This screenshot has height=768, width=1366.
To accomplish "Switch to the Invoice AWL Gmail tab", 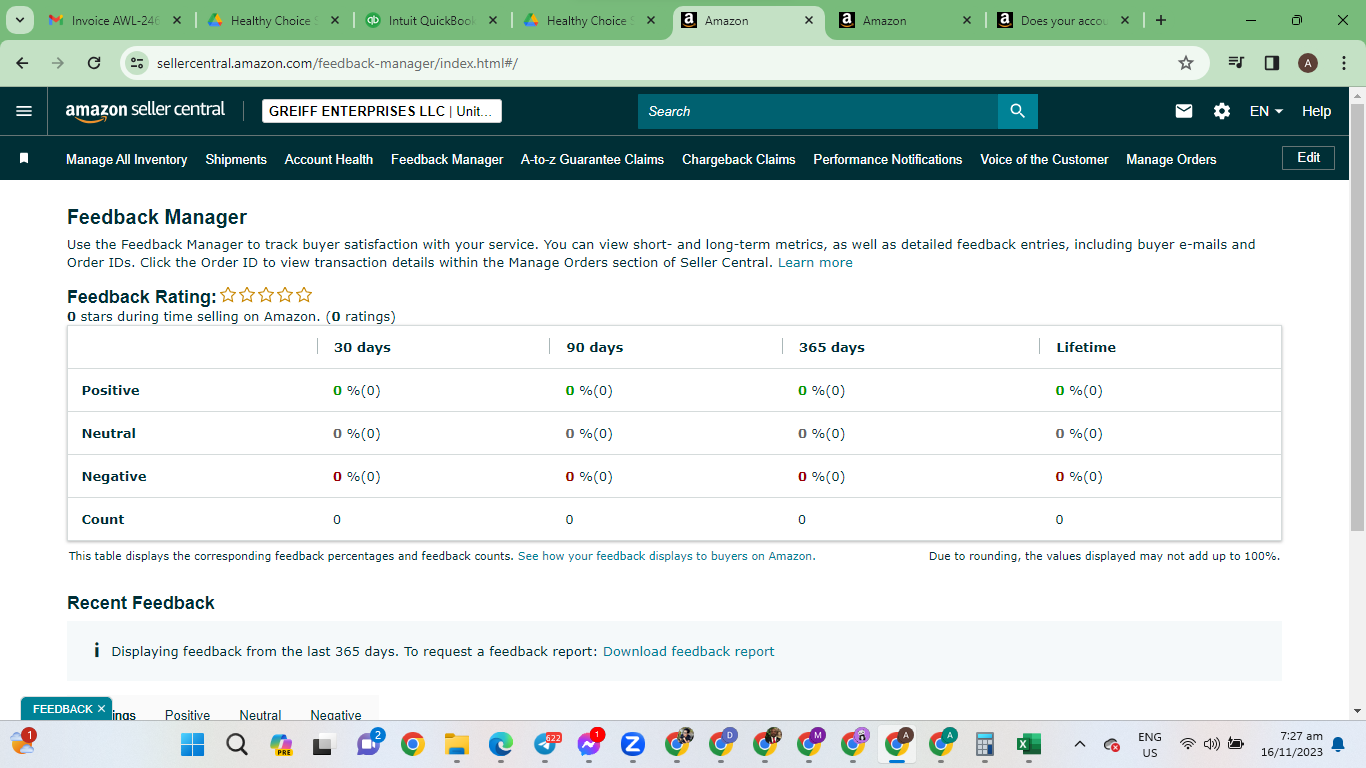I will [114, 20].
